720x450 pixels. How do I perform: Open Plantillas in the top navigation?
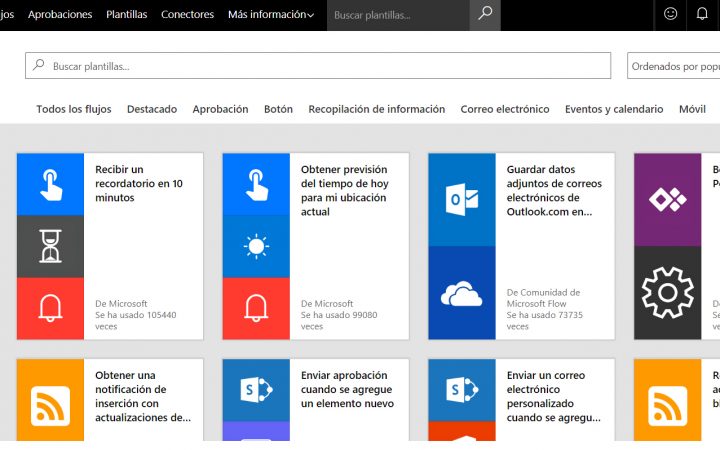tap(127, 15)
